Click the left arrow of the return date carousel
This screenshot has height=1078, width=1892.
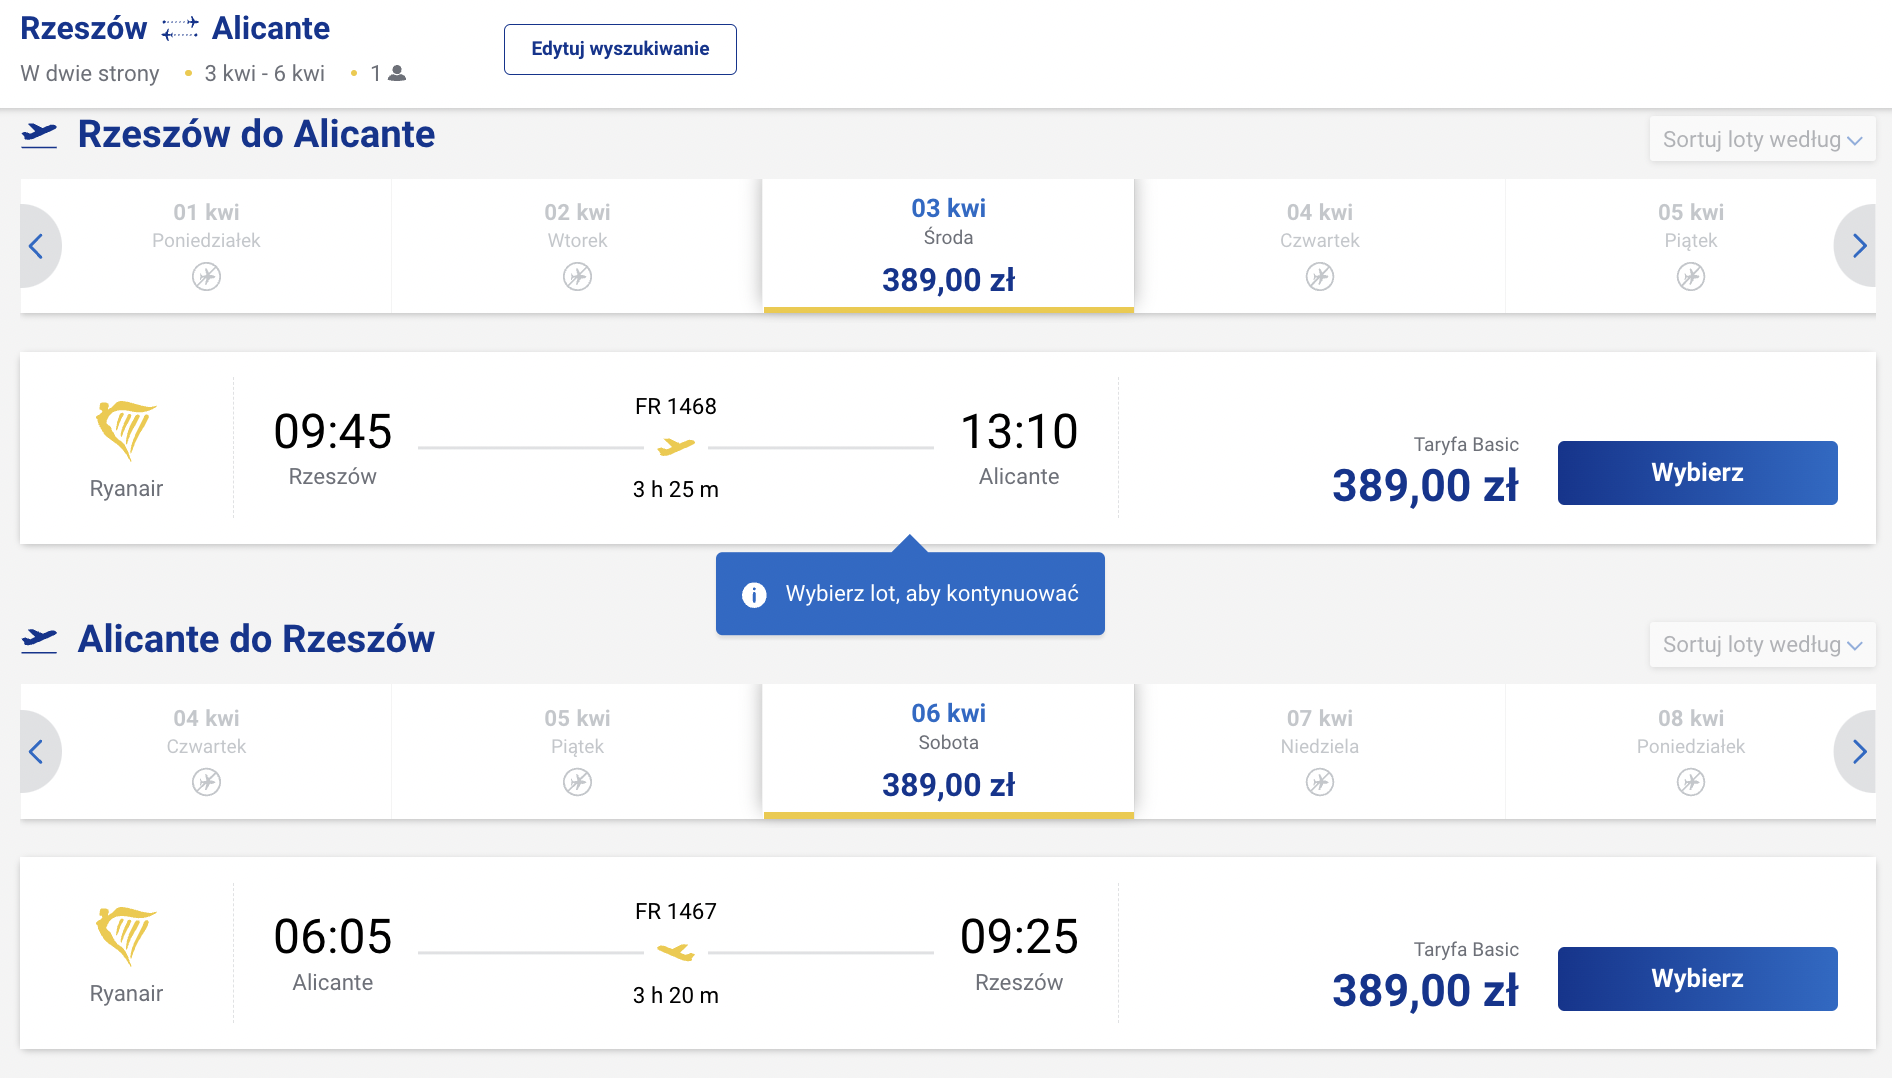[37, 752]
